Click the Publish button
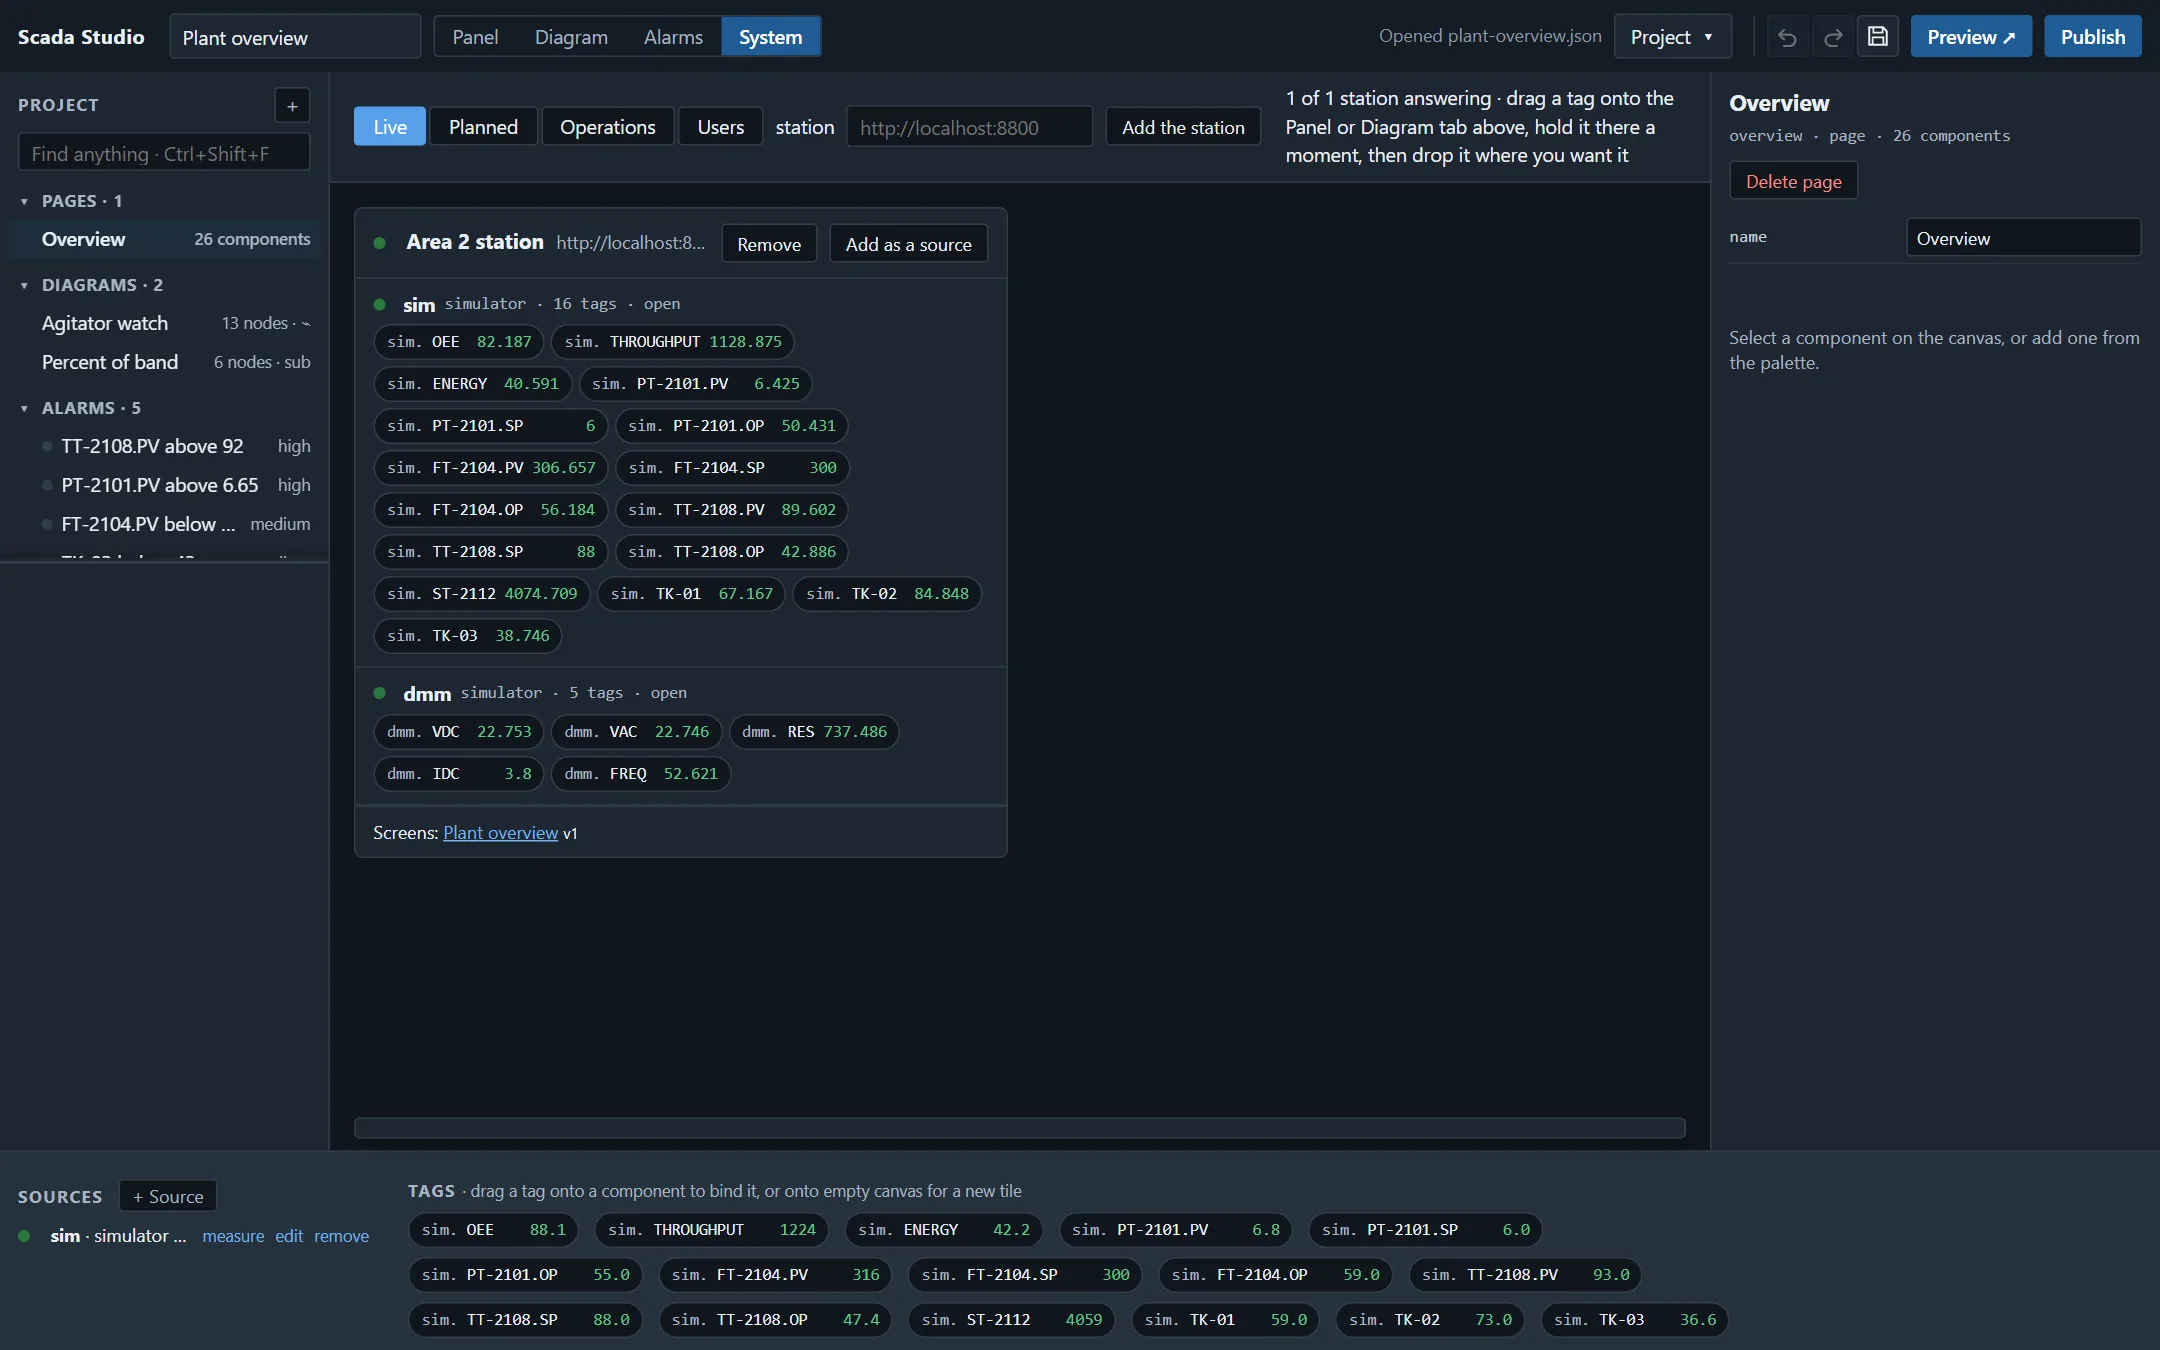2160x1350 pixels. (x=2092, y=37)
